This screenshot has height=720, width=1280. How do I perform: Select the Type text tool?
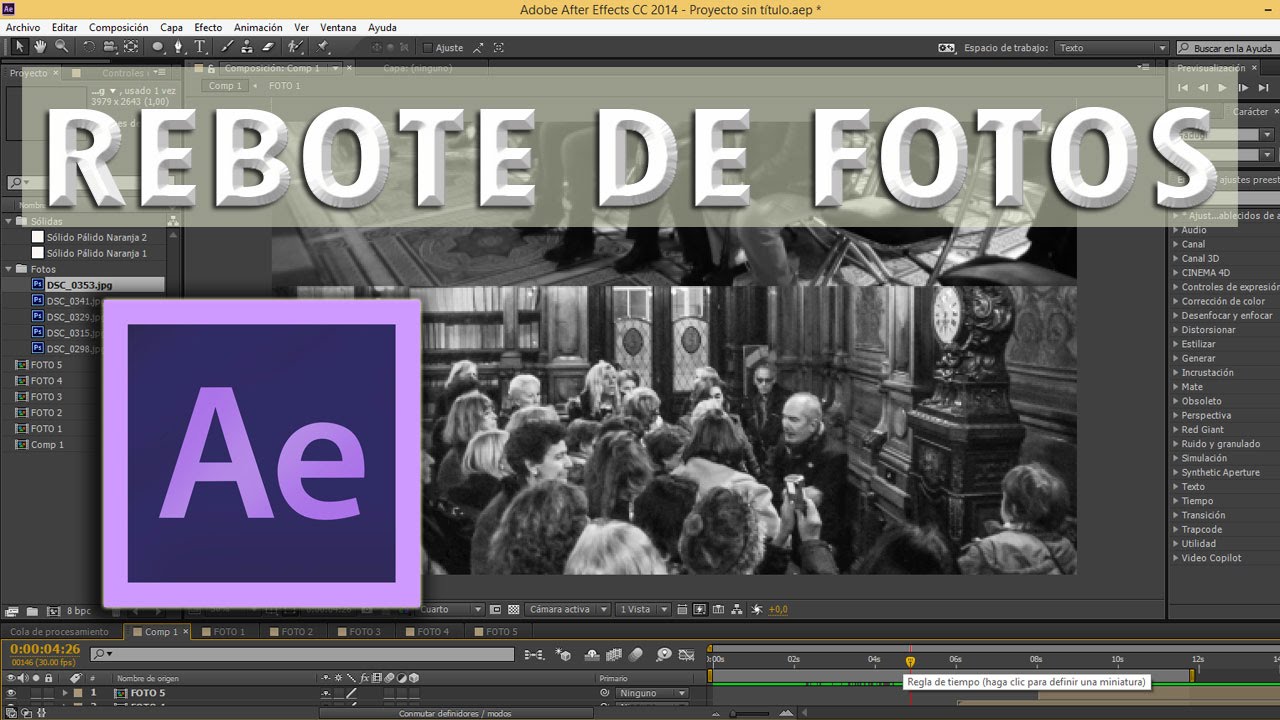pos(199,47)
